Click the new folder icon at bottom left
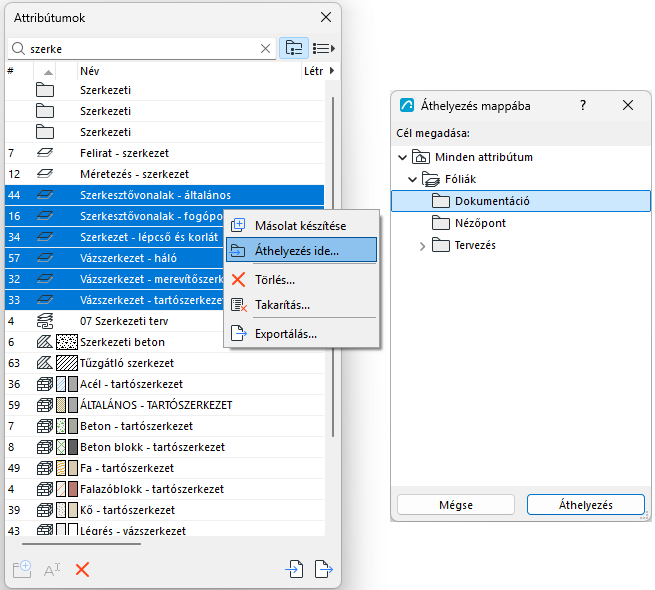This screenshot has width=655, height=590. pyautogui.click(x=22, y=569)
